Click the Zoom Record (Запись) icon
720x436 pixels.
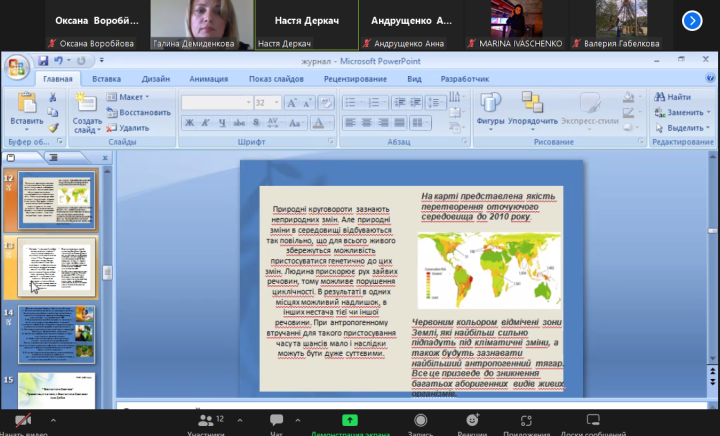(421, 421)
